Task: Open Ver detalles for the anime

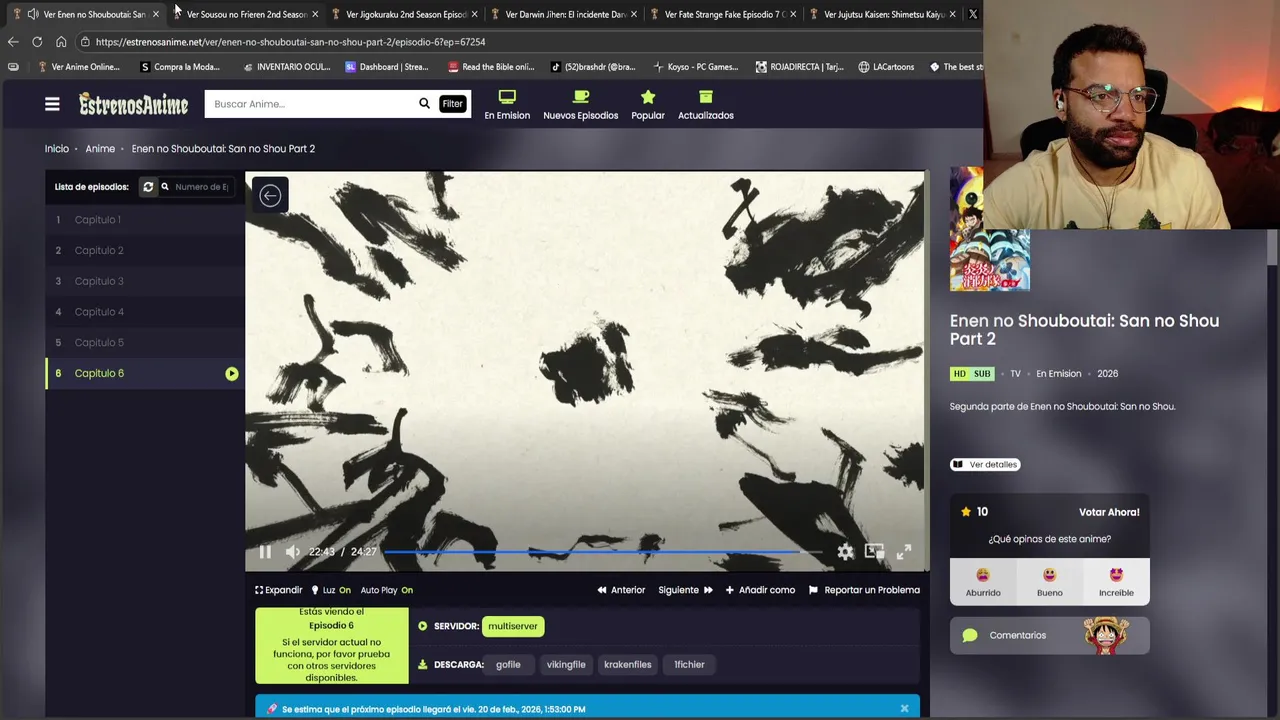Action: click(985, 465)
